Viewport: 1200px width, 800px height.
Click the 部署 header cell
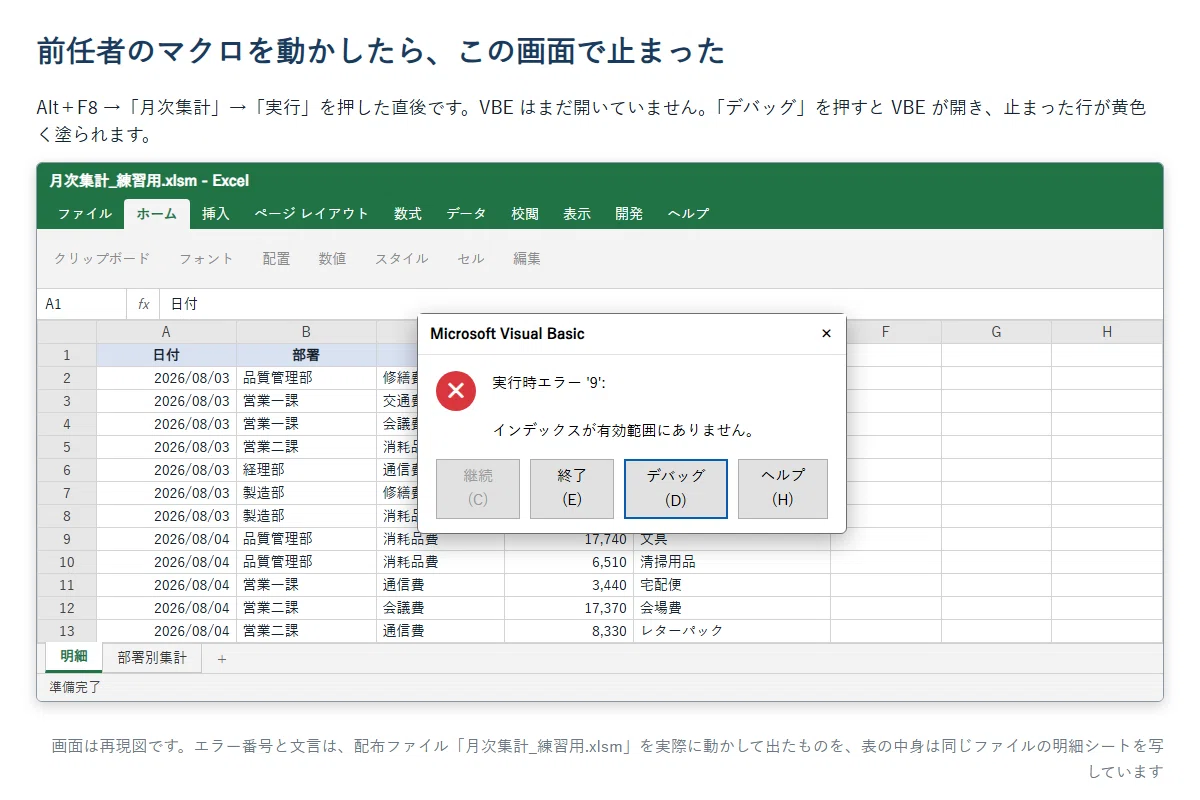pyautogui.click(x=306, y=355)
